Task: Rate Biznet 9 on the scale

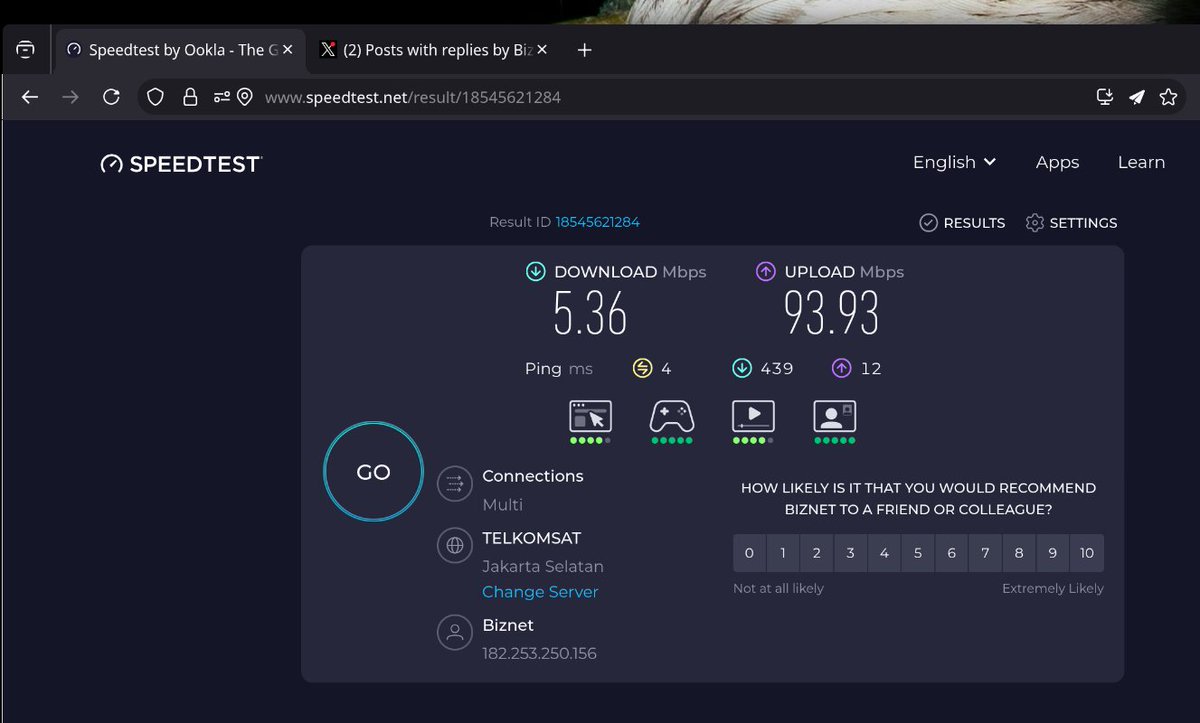Action: (x=1052, y=553)
